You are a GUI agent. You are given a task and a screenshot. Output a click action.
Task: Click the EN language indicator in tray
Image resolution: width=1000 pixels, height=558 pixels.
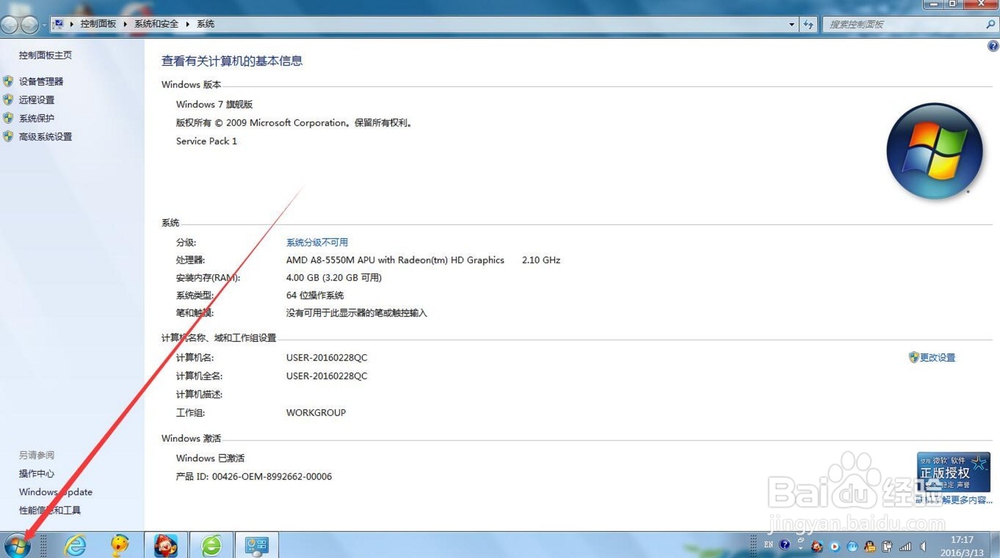(x=768, y=545)
